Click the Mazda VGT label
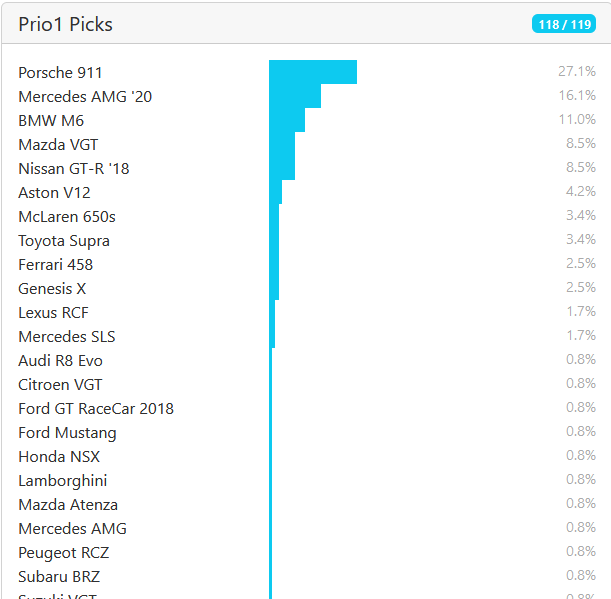Image resolution: width=611 pixels, height=599 pixels. [58, 145]
